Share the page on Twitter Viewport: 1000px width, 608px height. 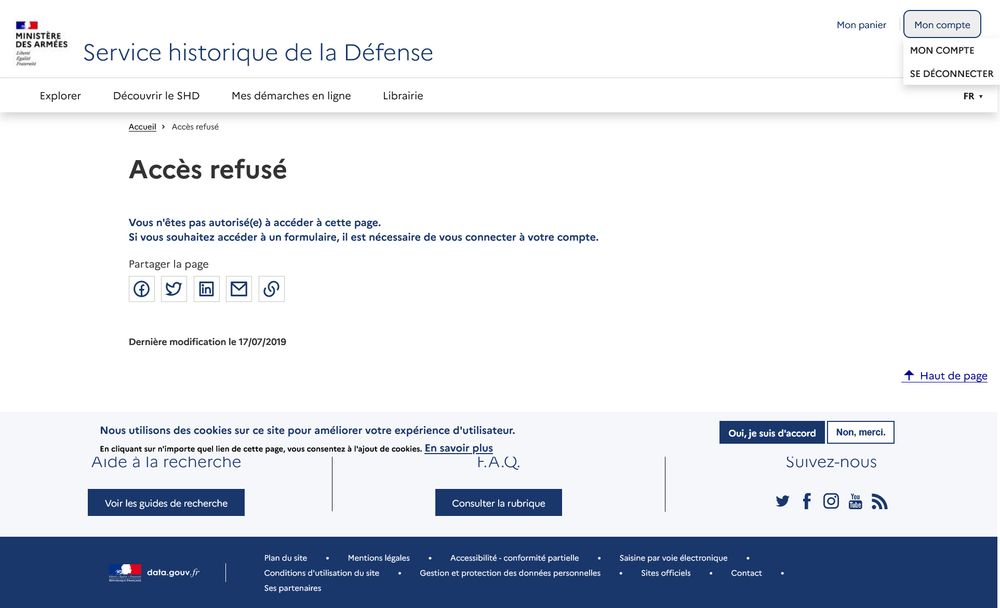[173, 288]
